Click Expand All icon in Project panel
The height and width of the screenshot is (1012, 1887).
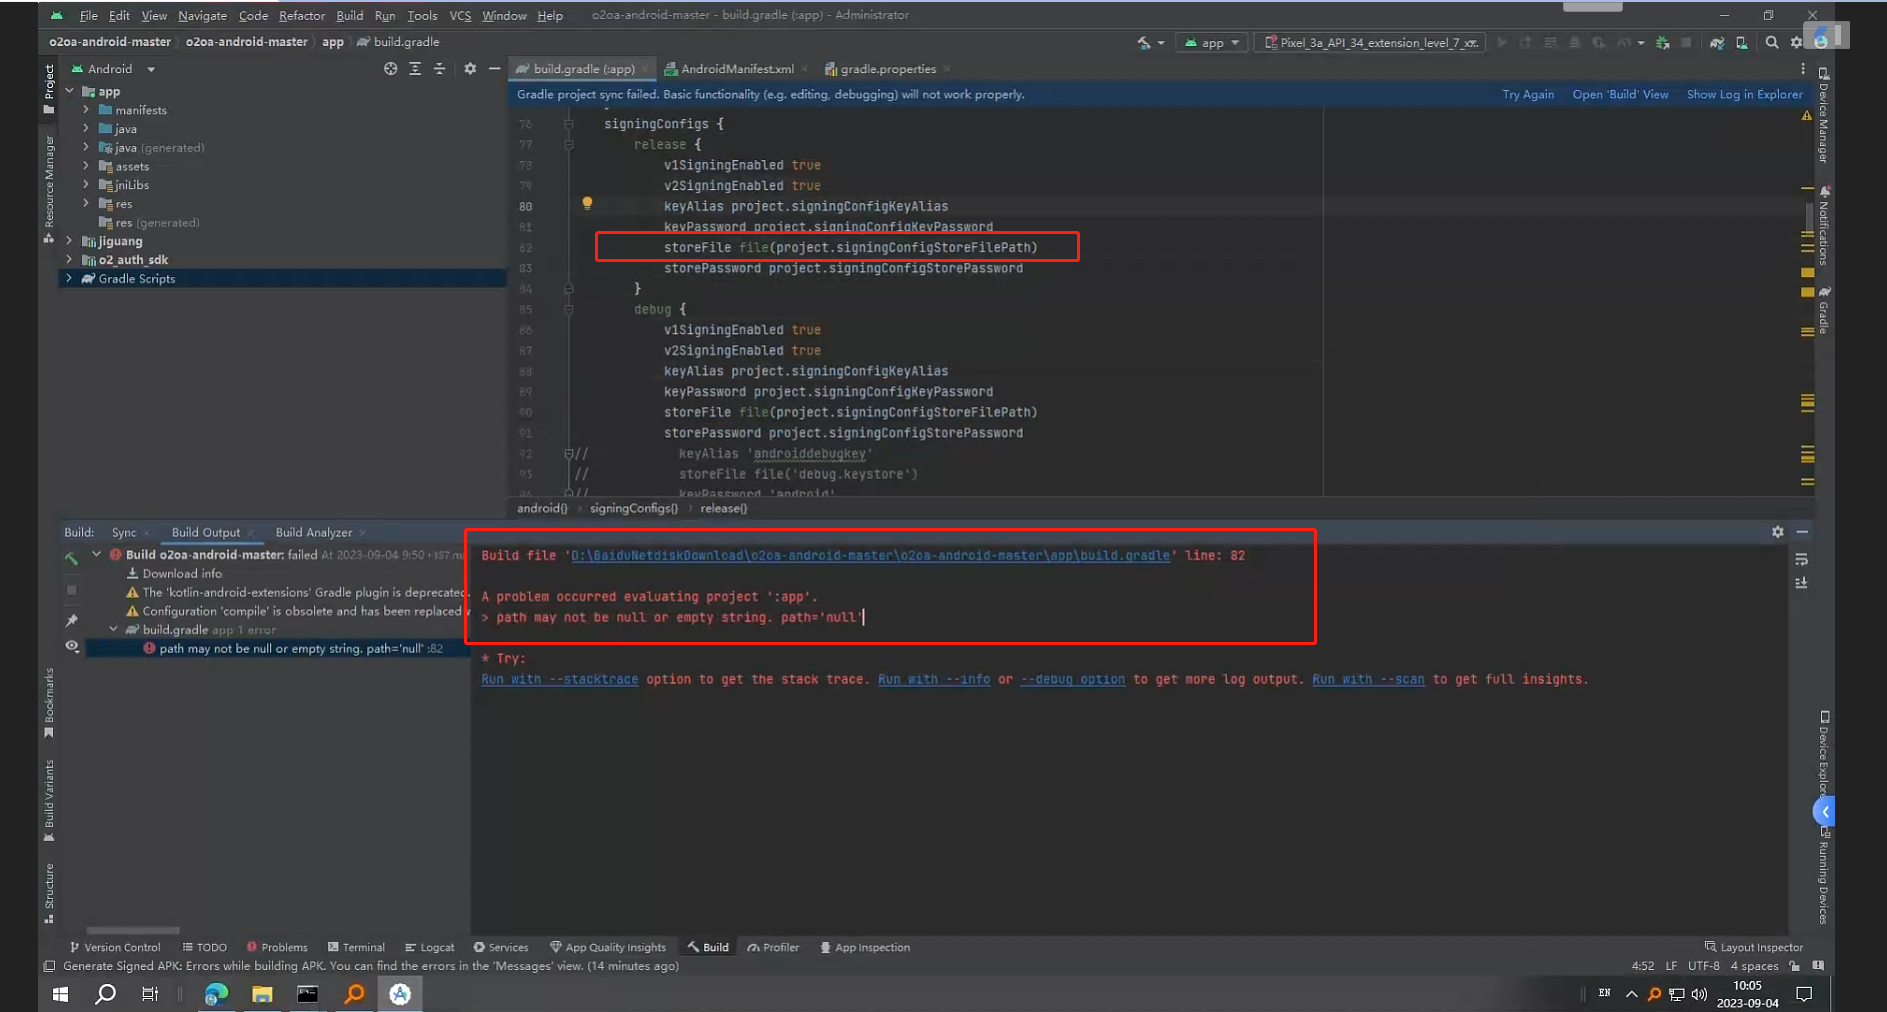(415, 69)
